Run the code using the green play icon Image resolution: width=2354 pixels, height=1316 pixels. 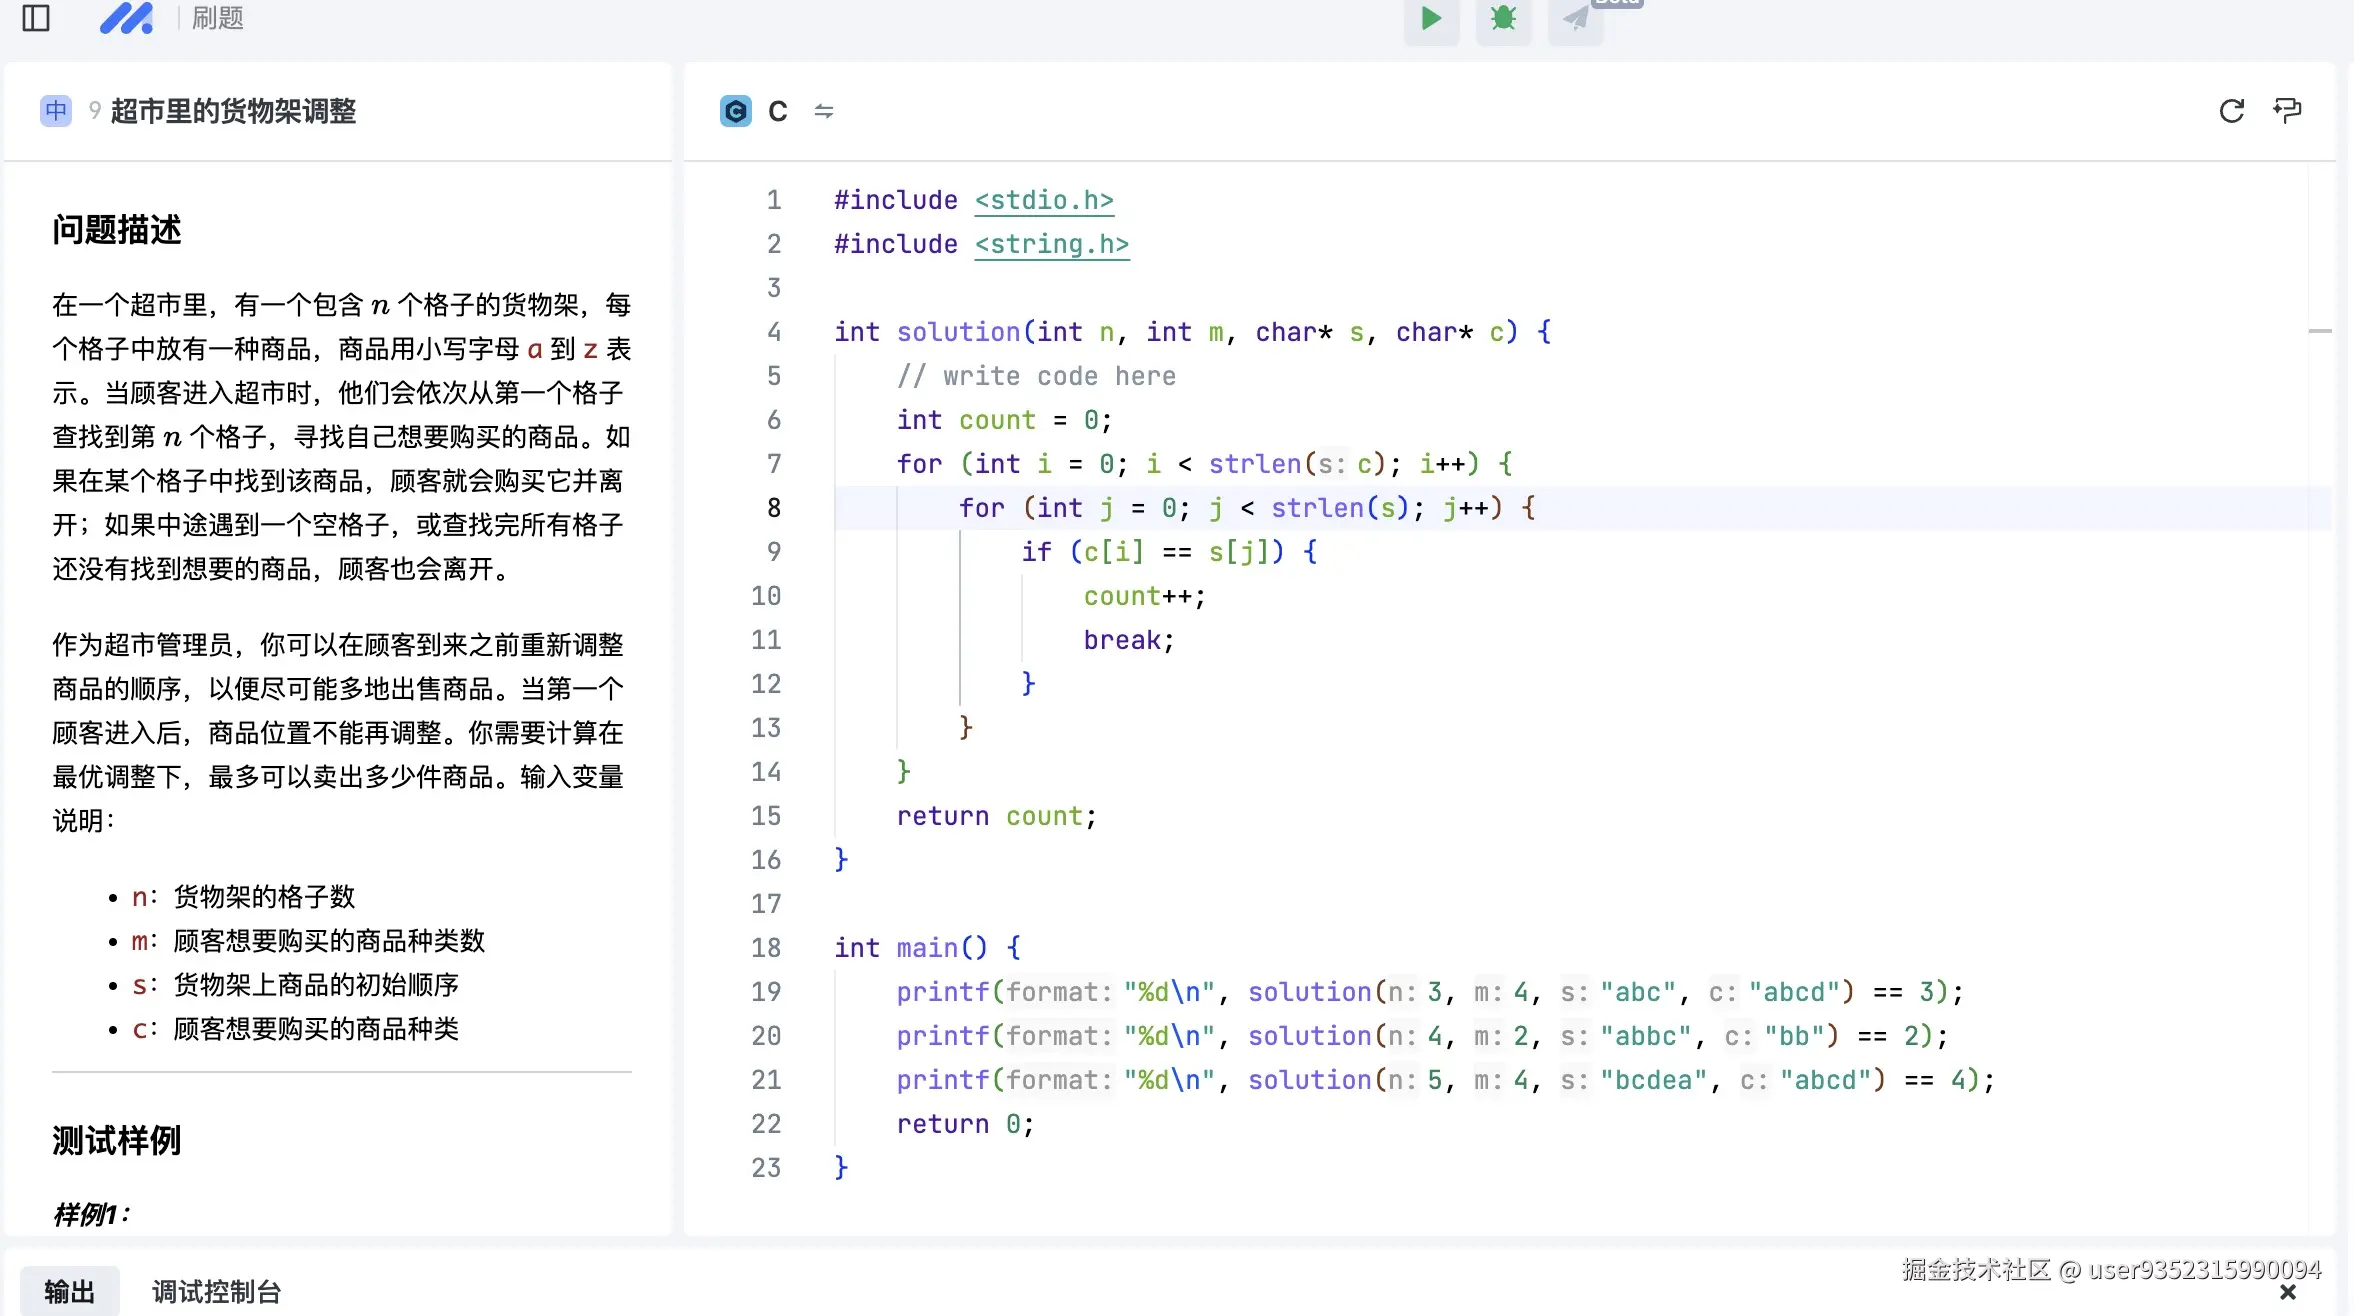1430,19
